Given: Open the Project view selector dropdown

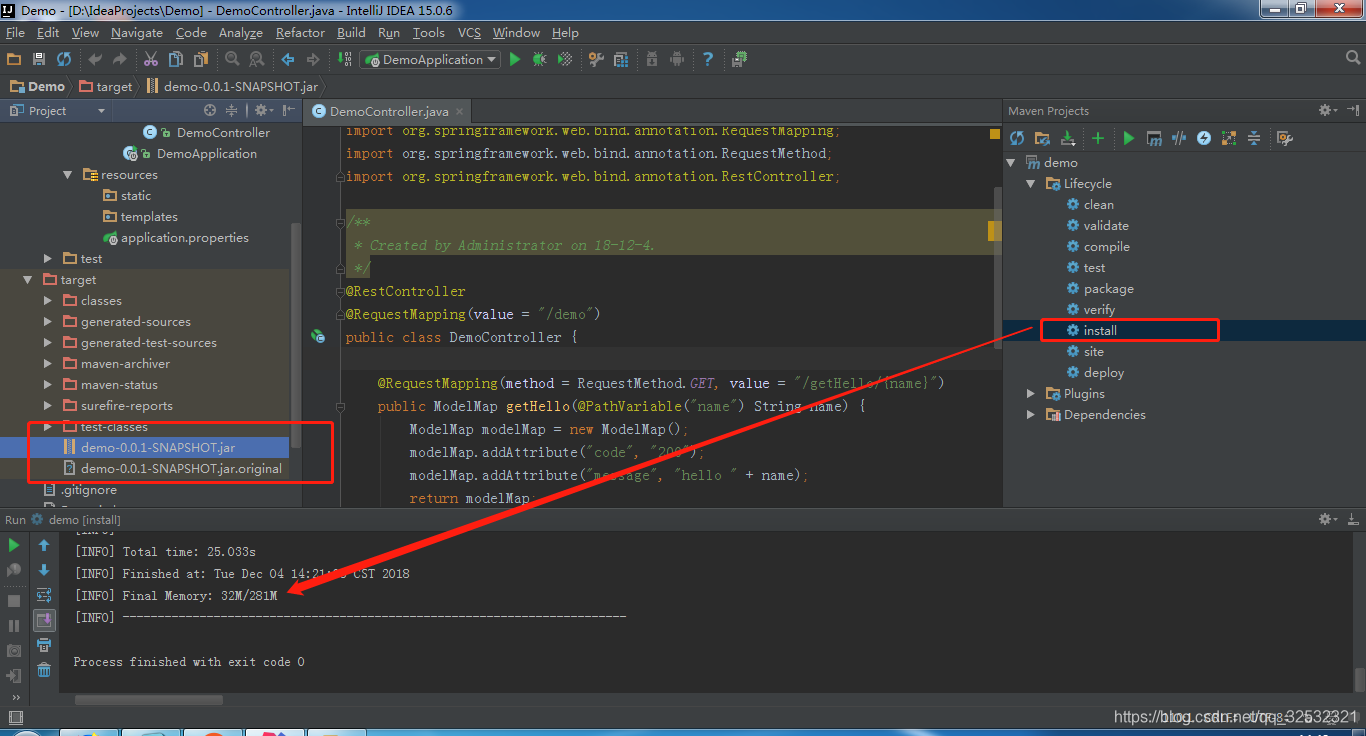Looking at the screenshot, I should tap(57, 111).
